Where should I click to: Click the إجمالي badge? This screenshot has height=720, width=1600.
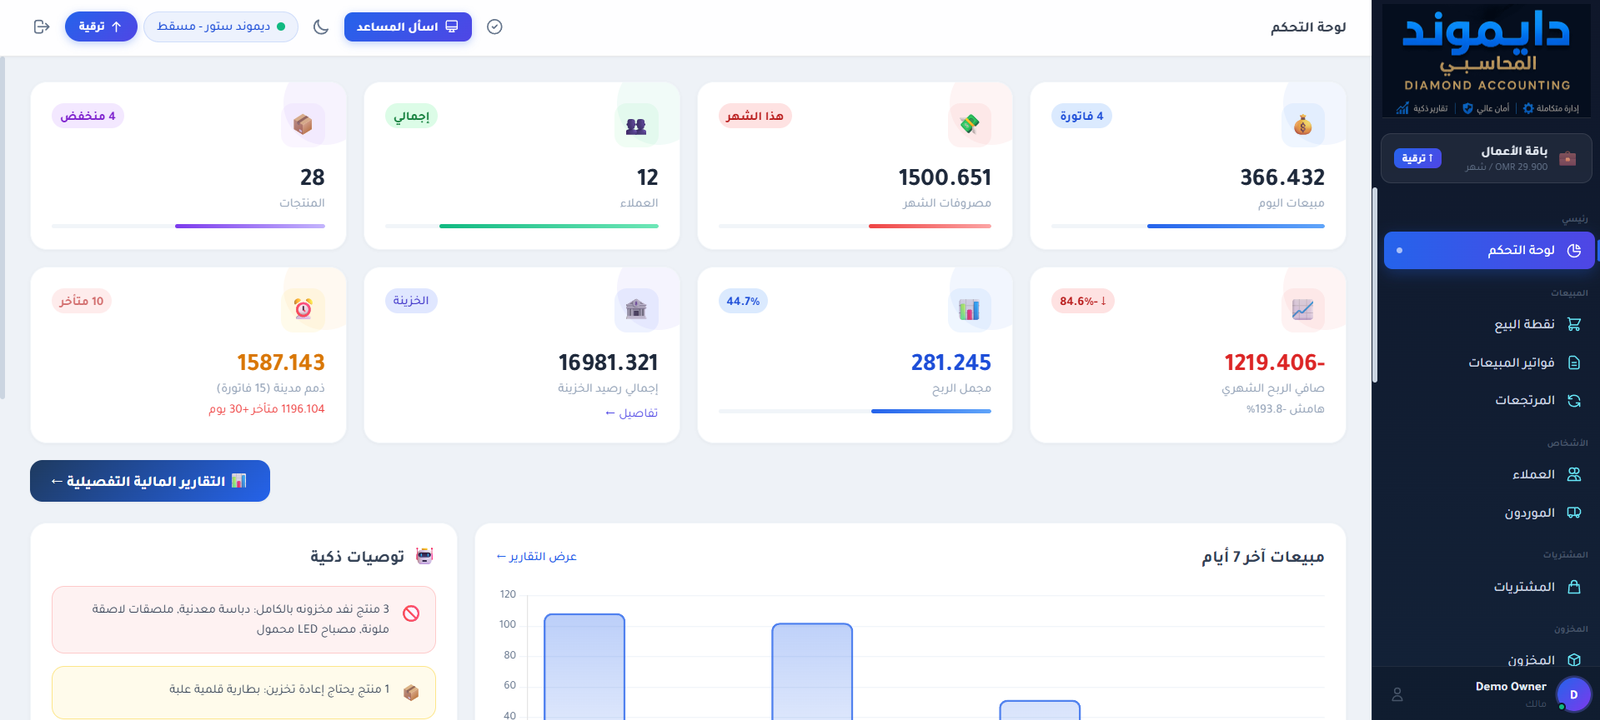(x=411, y=116)
